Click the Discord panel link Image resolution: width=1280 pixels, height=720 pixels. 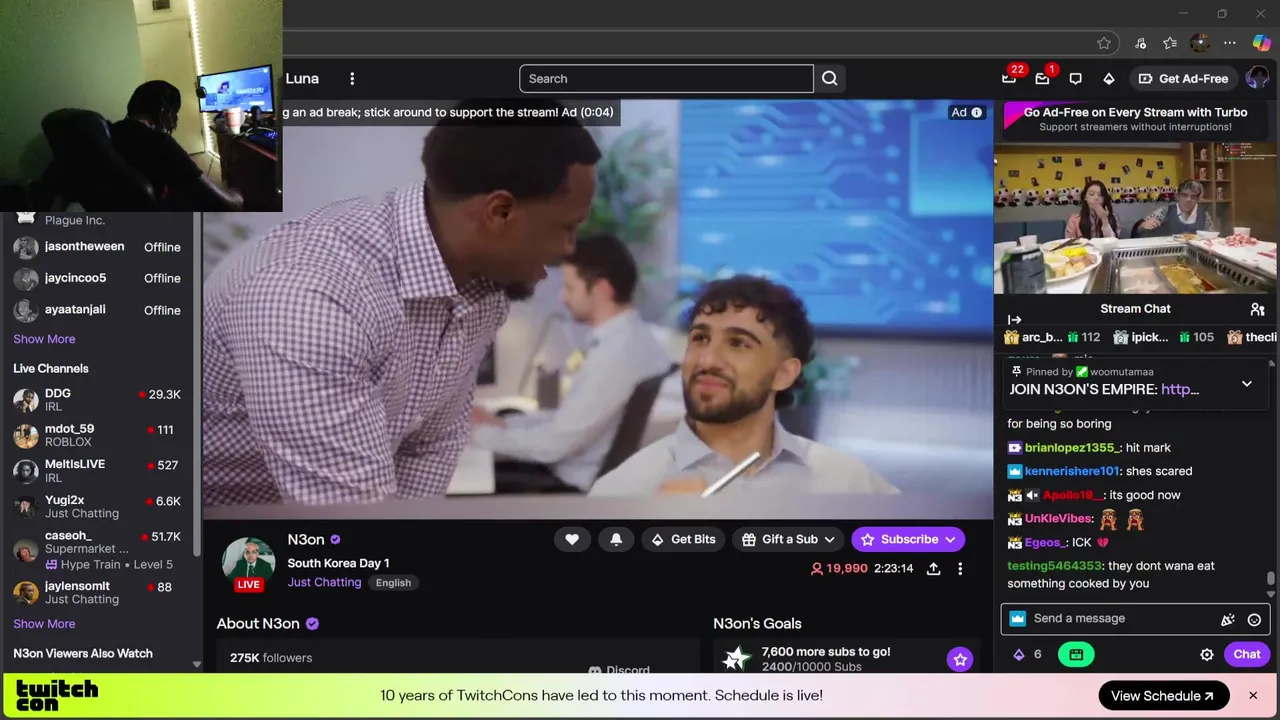pos(620,670)
